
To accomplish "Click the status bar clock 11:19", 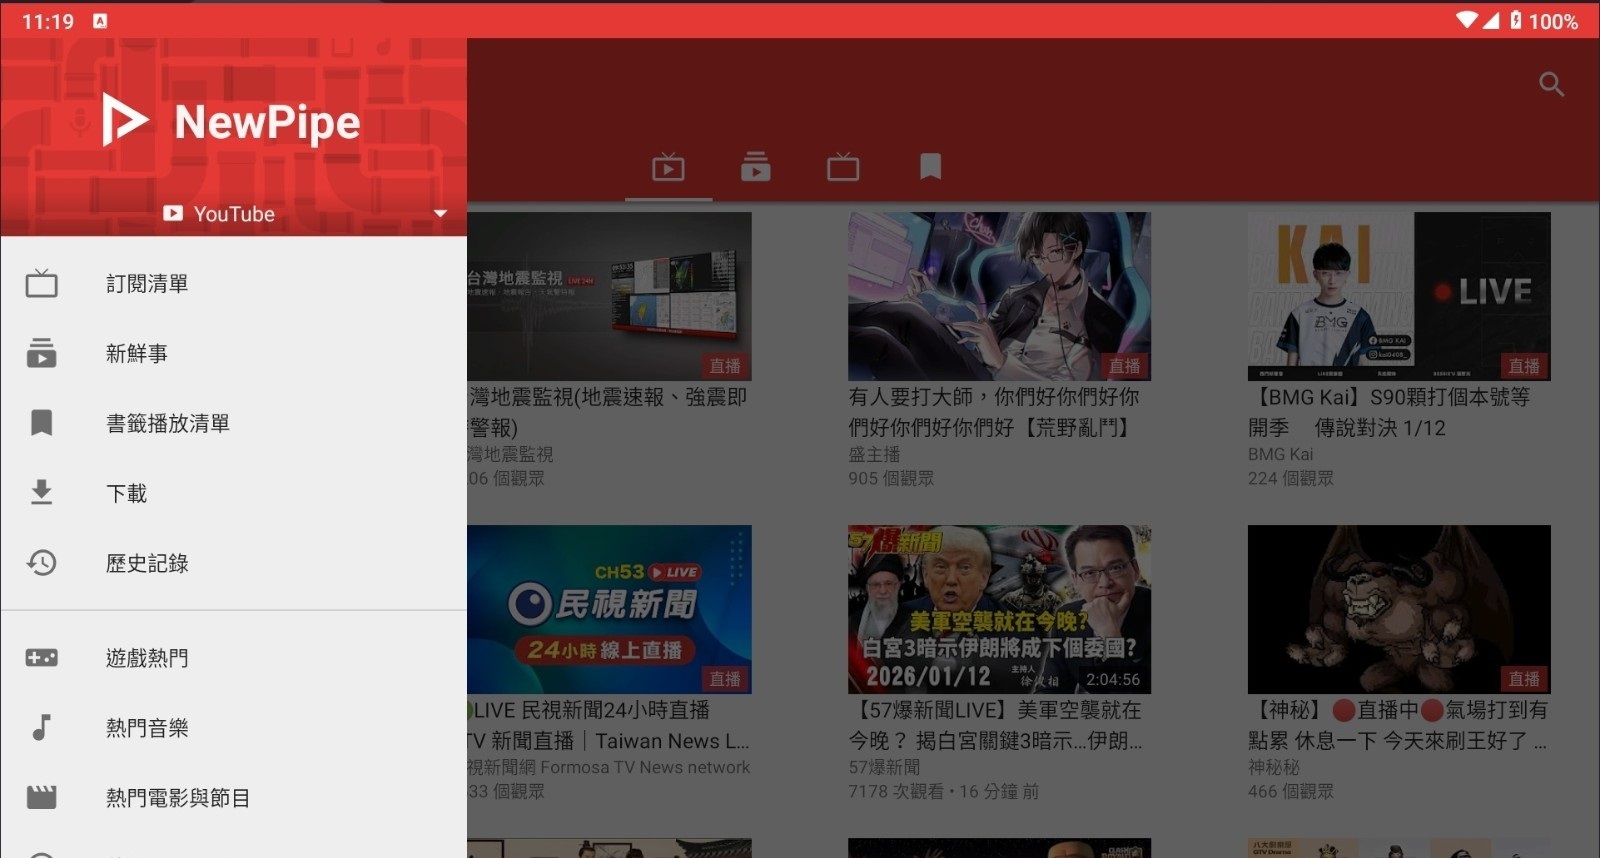I will (x=48, y=21).
